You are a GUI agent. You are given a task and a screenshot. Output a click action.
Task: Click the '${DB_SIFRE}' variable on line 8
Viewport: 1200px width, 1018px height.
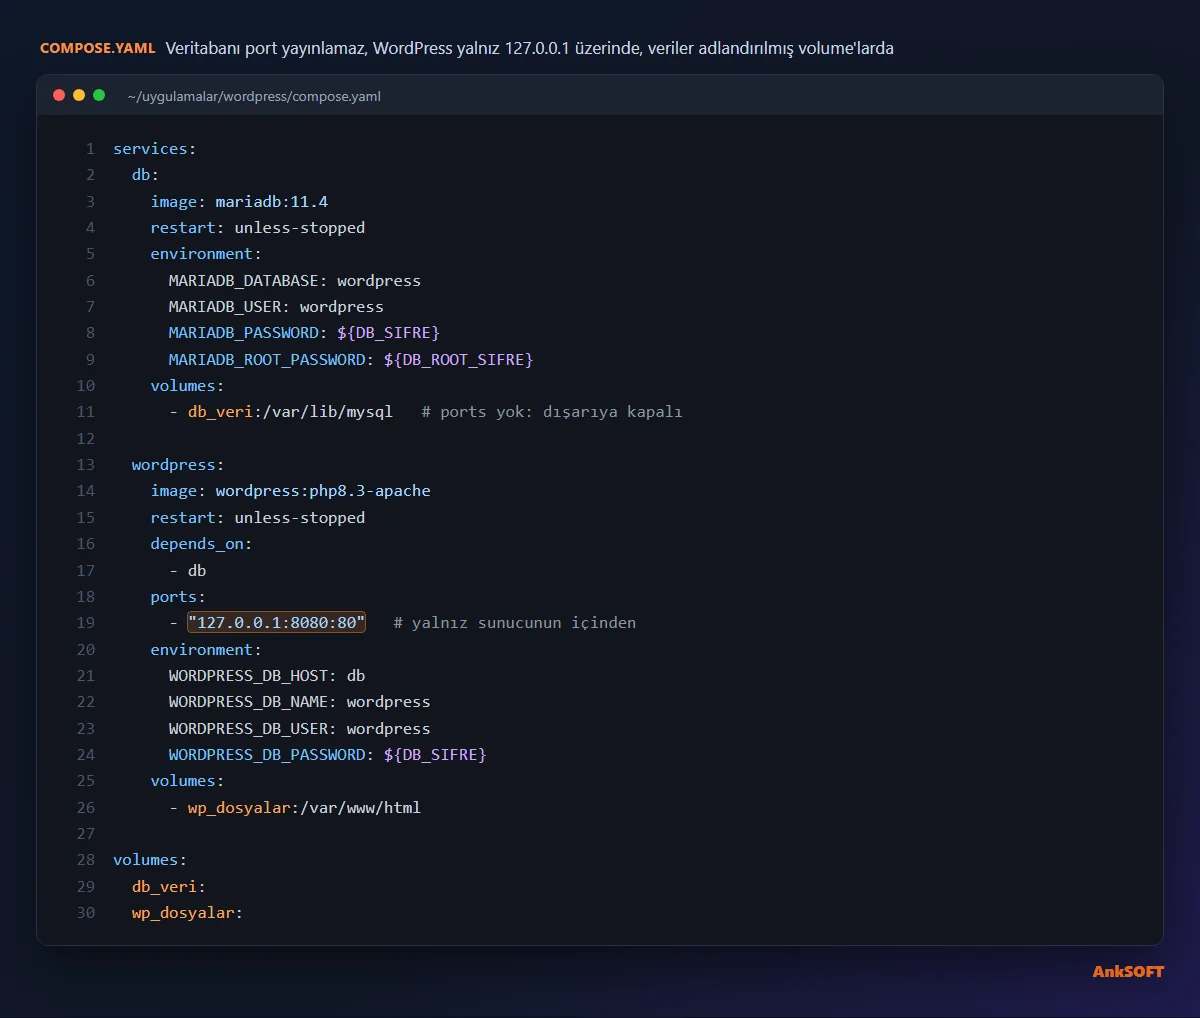[x=388, y=333]
